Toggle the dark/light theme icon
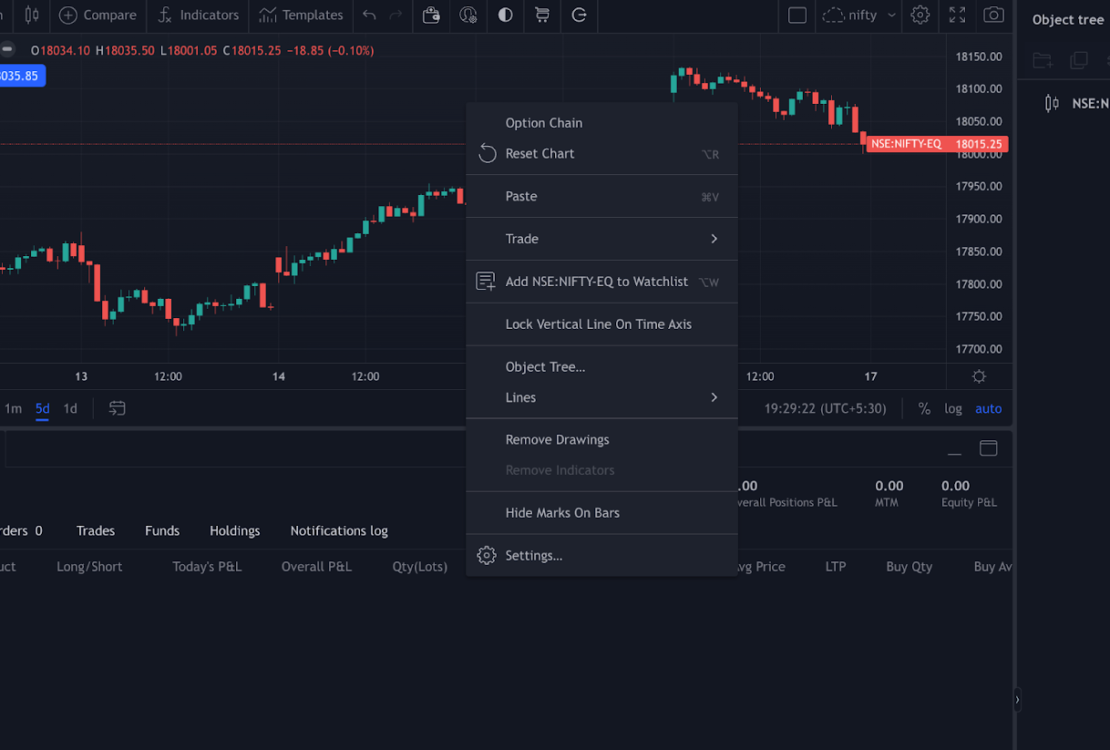The width and height of the screenshot is (1110, 750). (505, 15)
